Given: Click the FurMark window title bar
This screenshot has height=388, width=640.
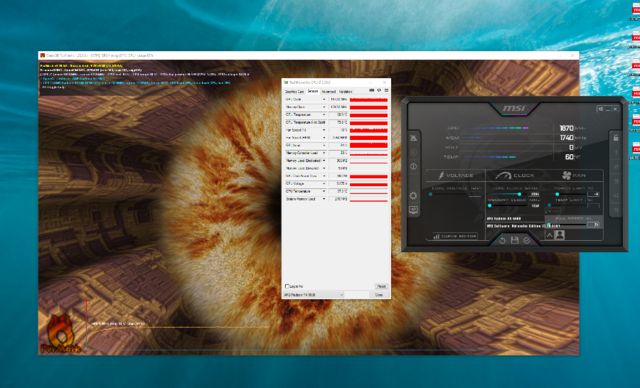Looking at the screenshot, I should click(309, 55).
